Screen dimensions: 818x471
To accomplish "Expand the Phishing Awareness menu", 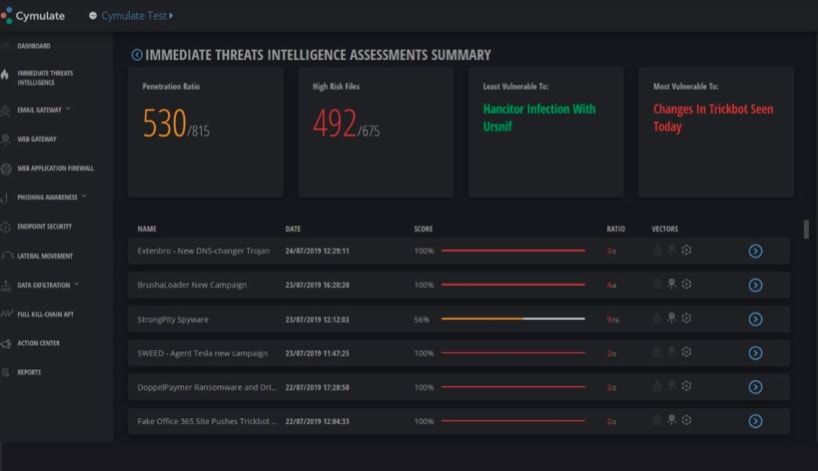I will 52,197.
